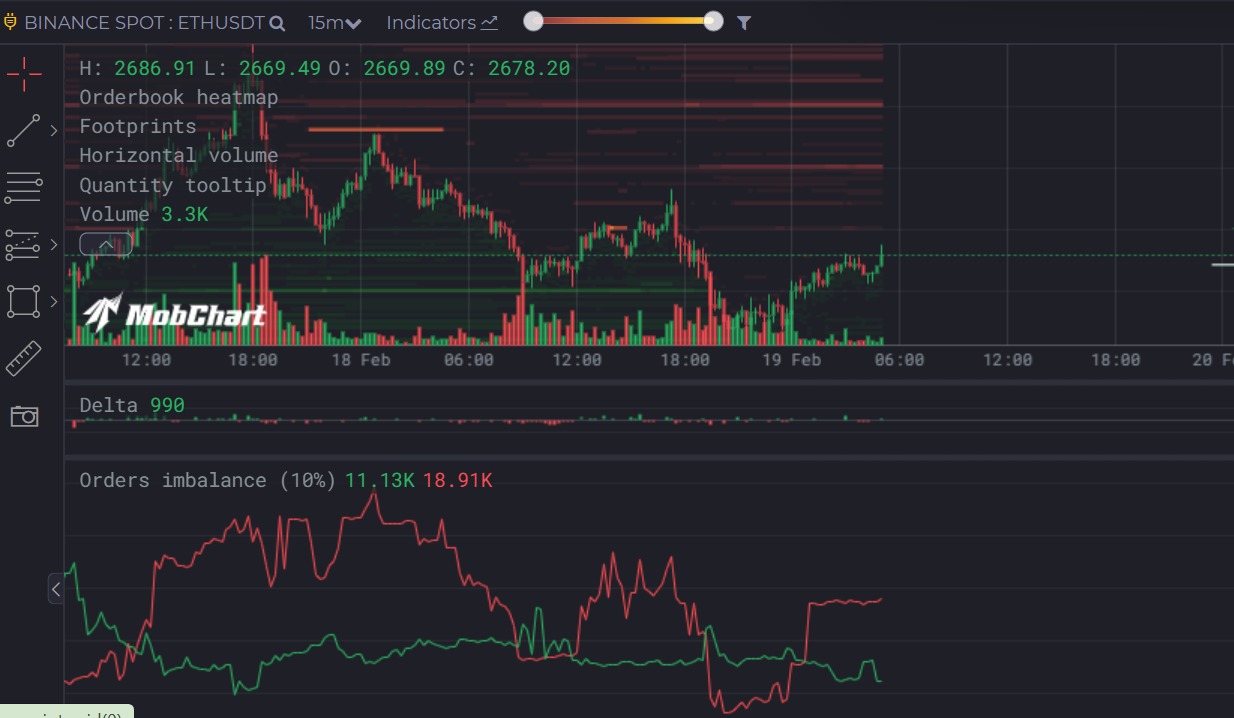The width and height of the screenshot is (1234, 718).
Task: Click the heatmap filter funnel icon
Action: pyautogui.click(x=744, y=22)
